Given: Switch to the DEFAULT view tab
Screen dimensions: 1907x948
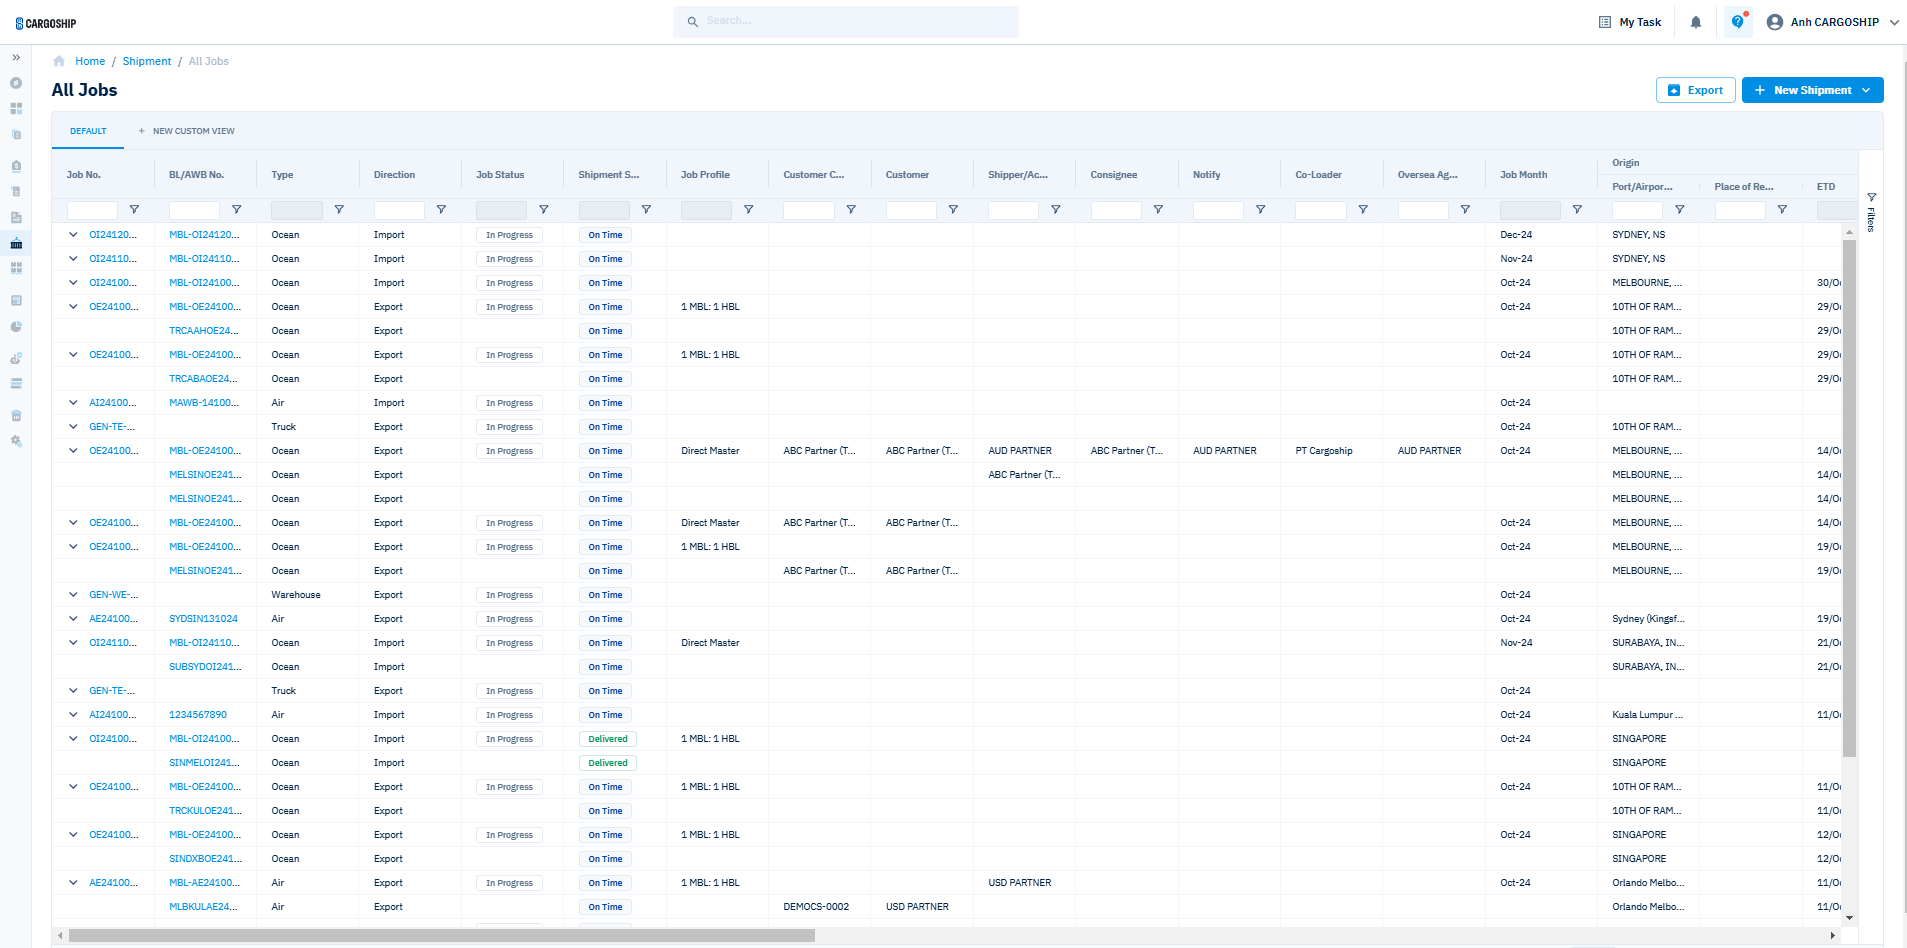Looking at the screenshot, I should pyautogui.click(x=88, y=131).
